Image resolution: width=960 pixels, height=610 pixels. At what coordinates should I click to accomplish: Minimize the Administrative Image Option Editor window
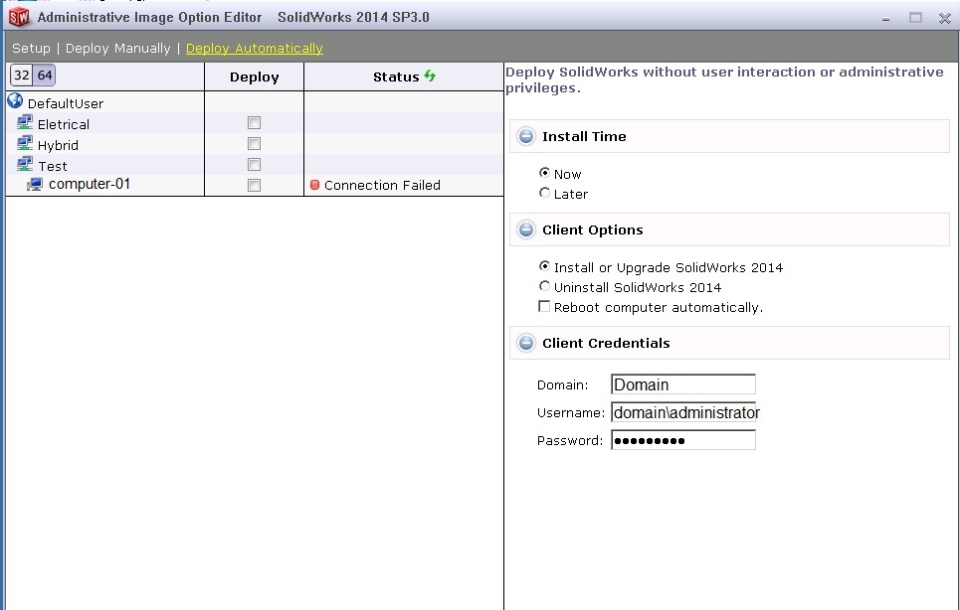pos(885,18)
